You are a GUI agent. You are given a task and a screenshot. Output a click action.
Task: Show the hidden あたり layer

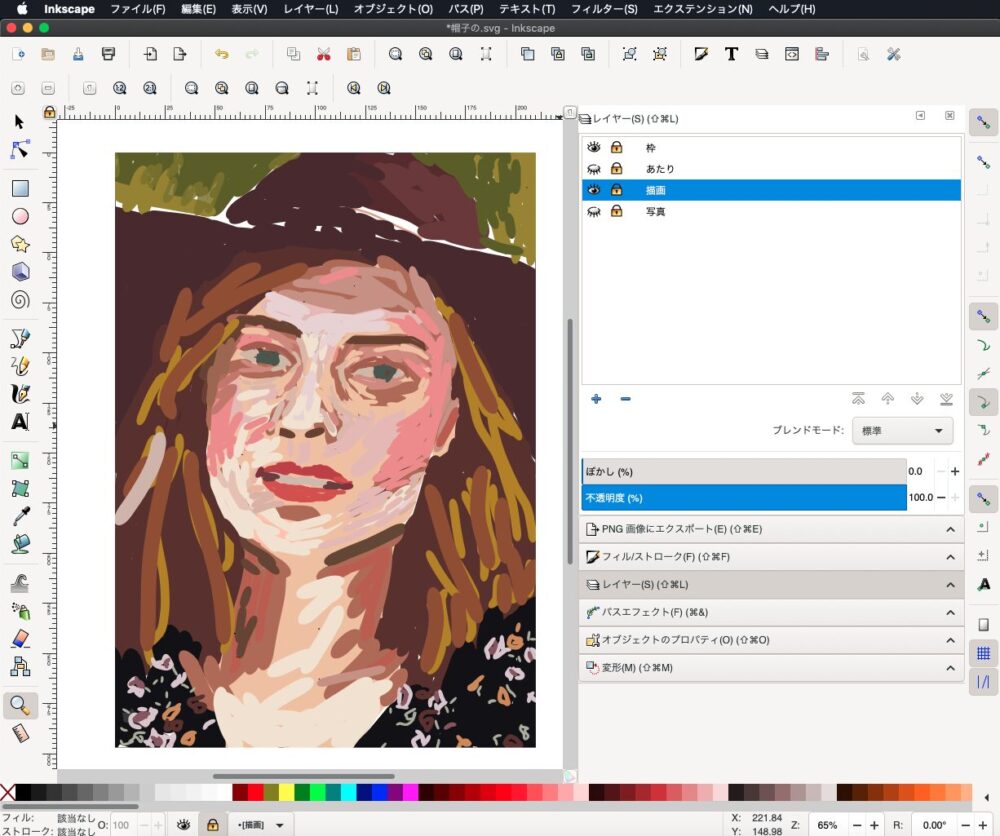pyautogui.click(x=594, y=169)
